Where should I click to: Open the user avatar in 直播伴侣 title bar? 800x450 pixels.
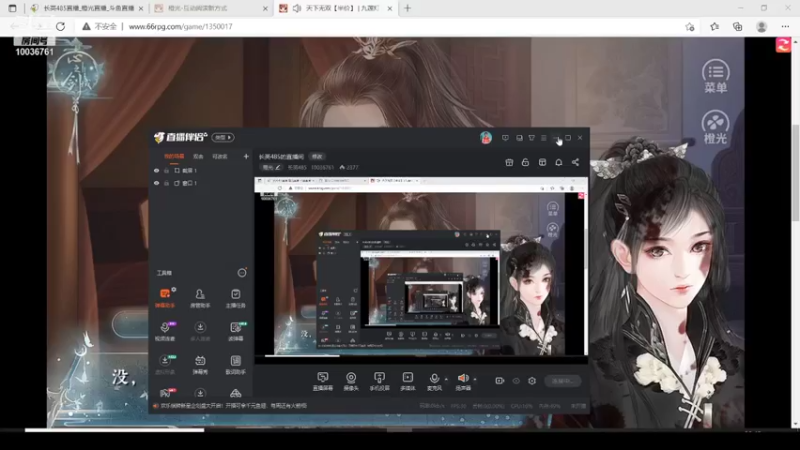pos(486,138)
